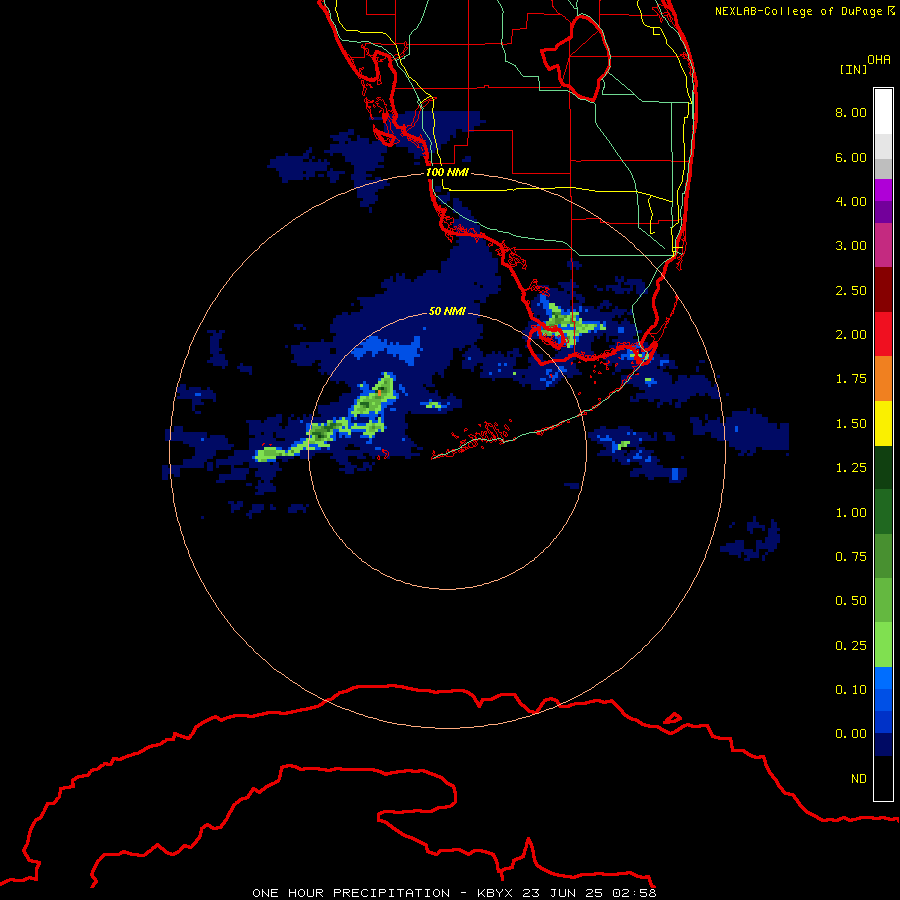
Task: Select the 0.75 scale label
Action: point(851,557)
